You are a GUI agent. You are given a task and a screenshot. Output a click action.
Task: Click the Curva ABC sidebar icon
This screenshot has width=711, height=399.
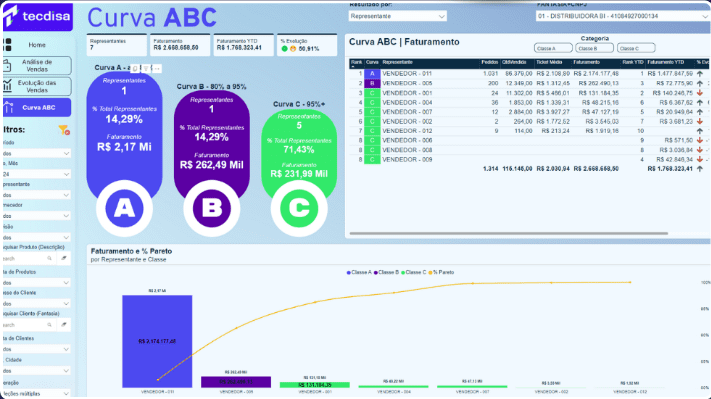pyautogui.click(x=8, y=108)
